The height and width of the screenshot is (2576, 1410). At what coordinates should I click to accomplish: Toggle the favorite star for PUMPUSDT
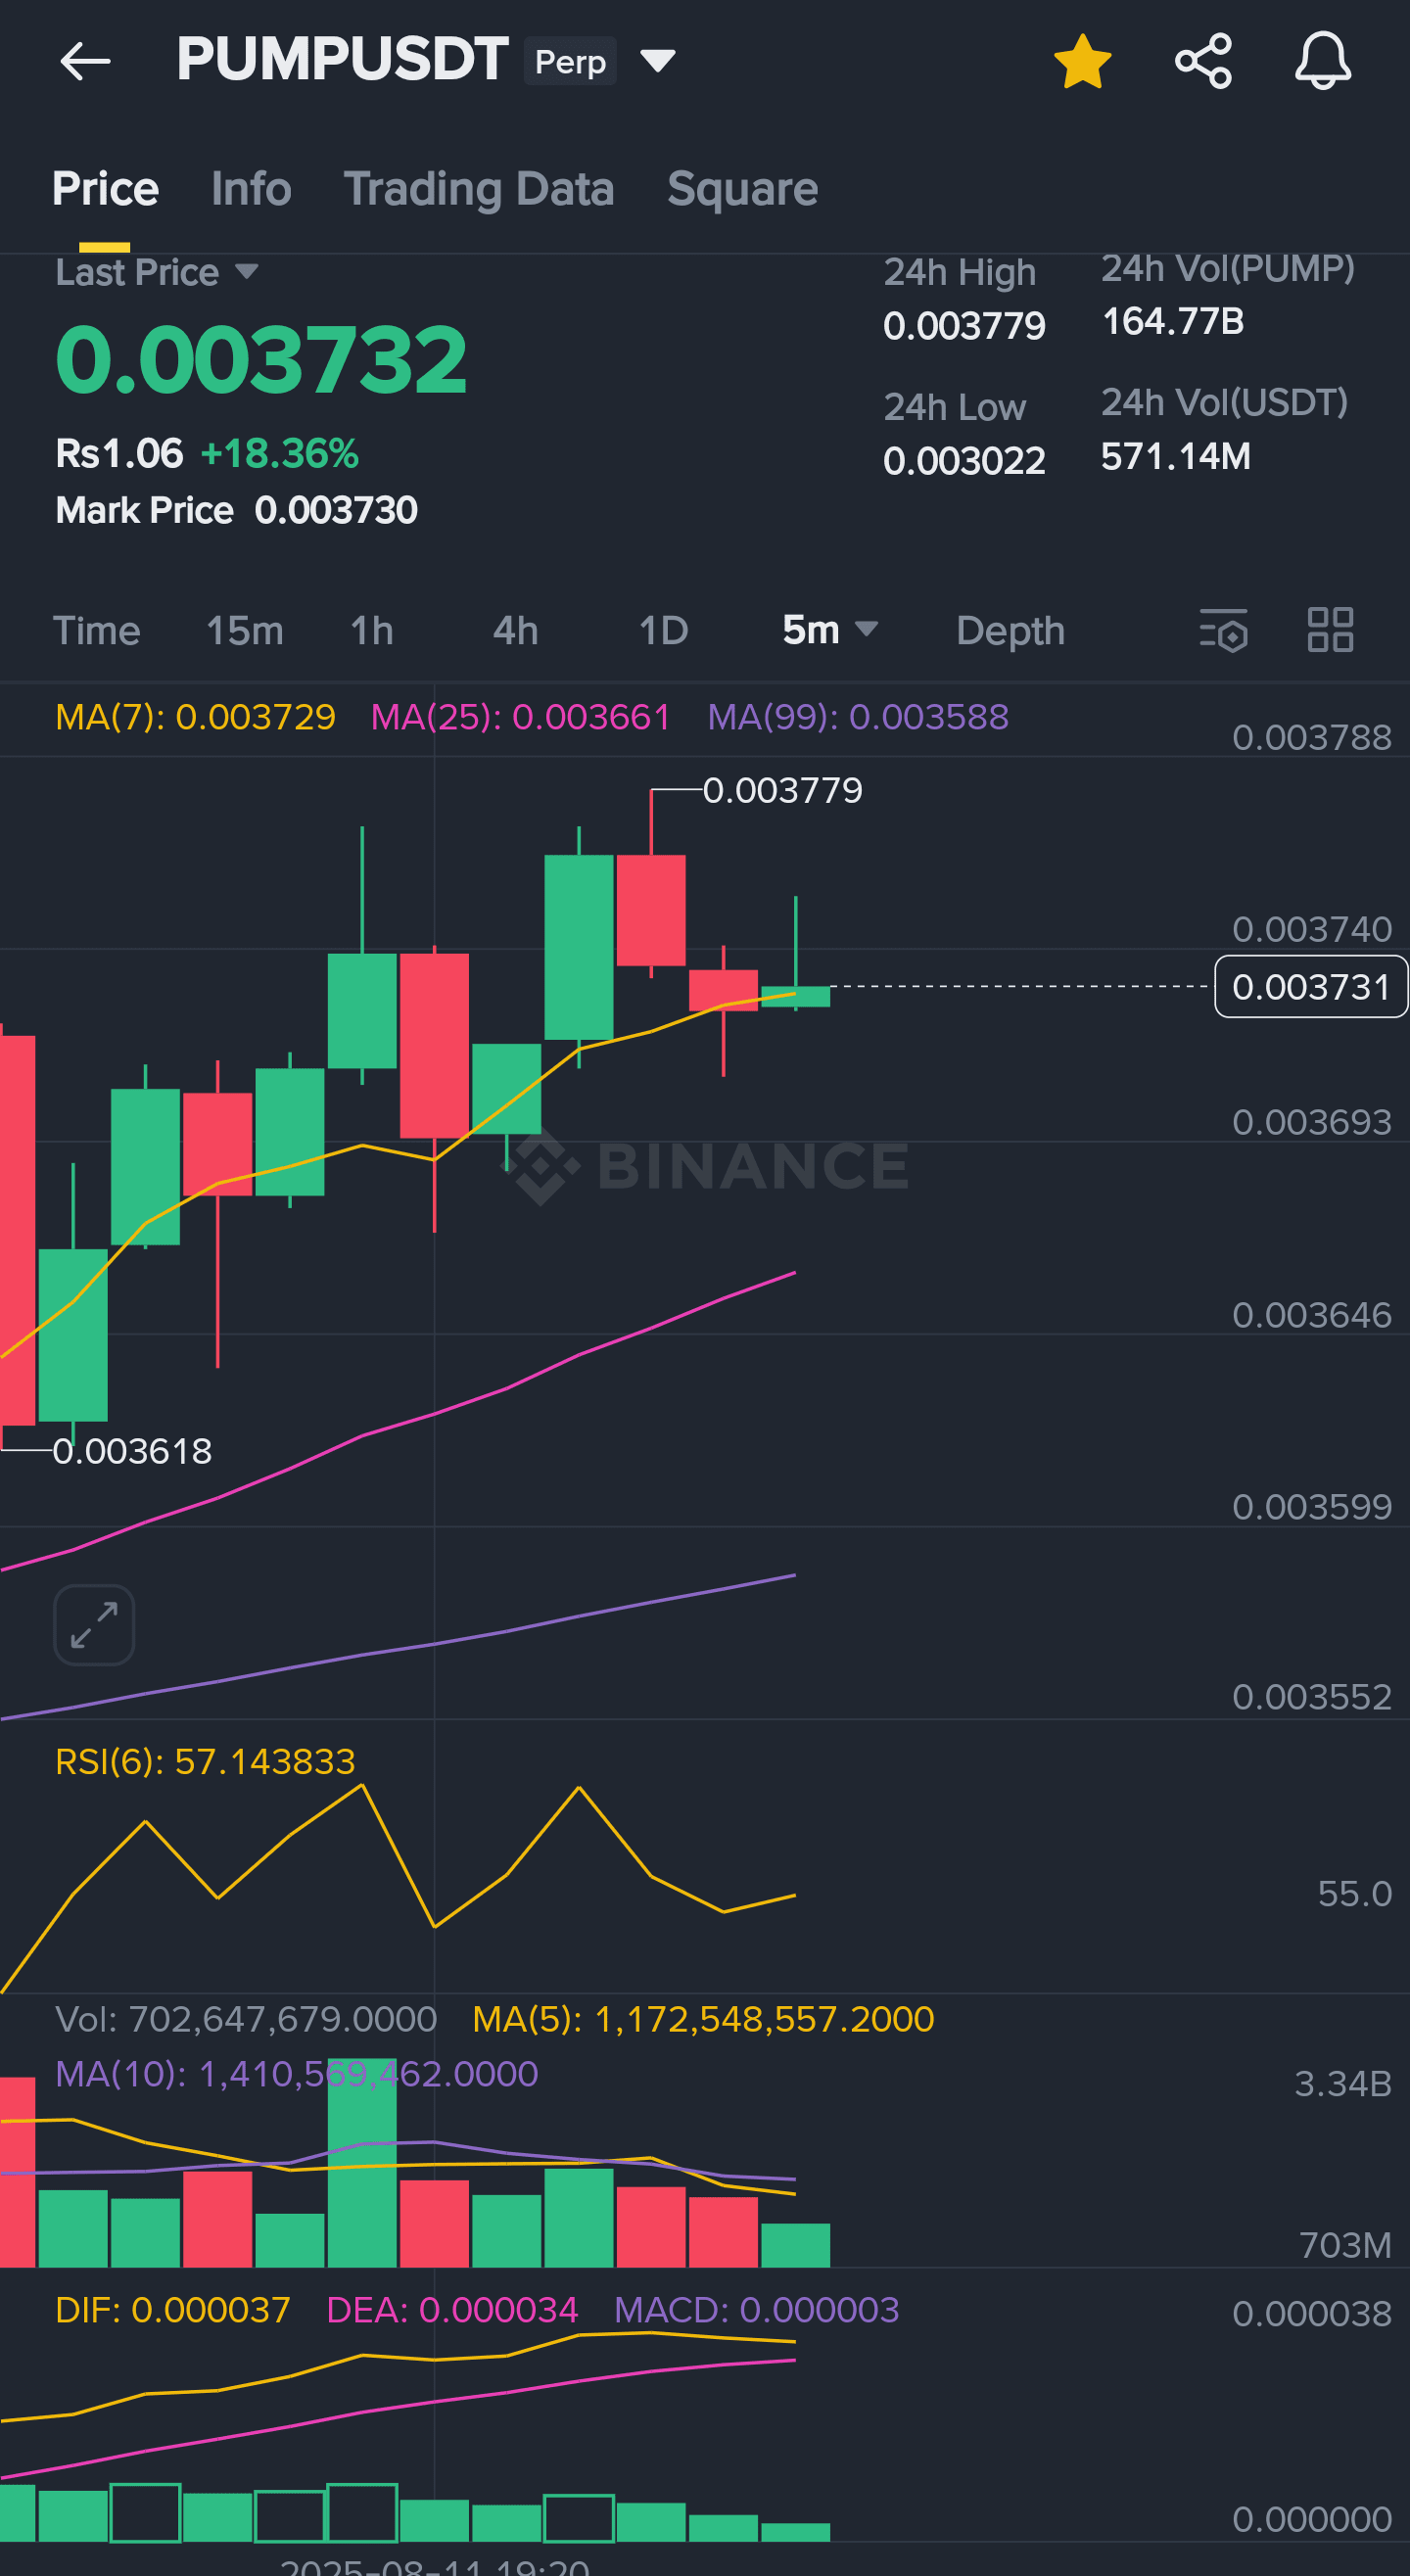tap(1082, 62)
